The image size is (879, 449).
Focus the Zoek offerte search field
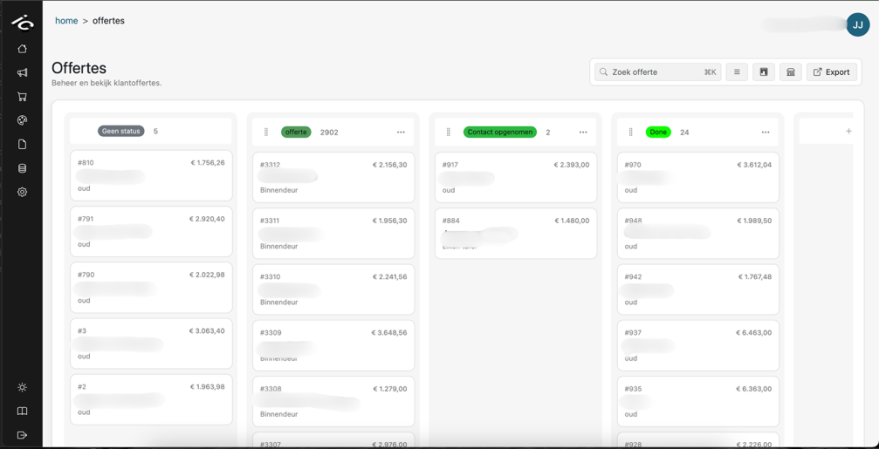coord(658,72)
